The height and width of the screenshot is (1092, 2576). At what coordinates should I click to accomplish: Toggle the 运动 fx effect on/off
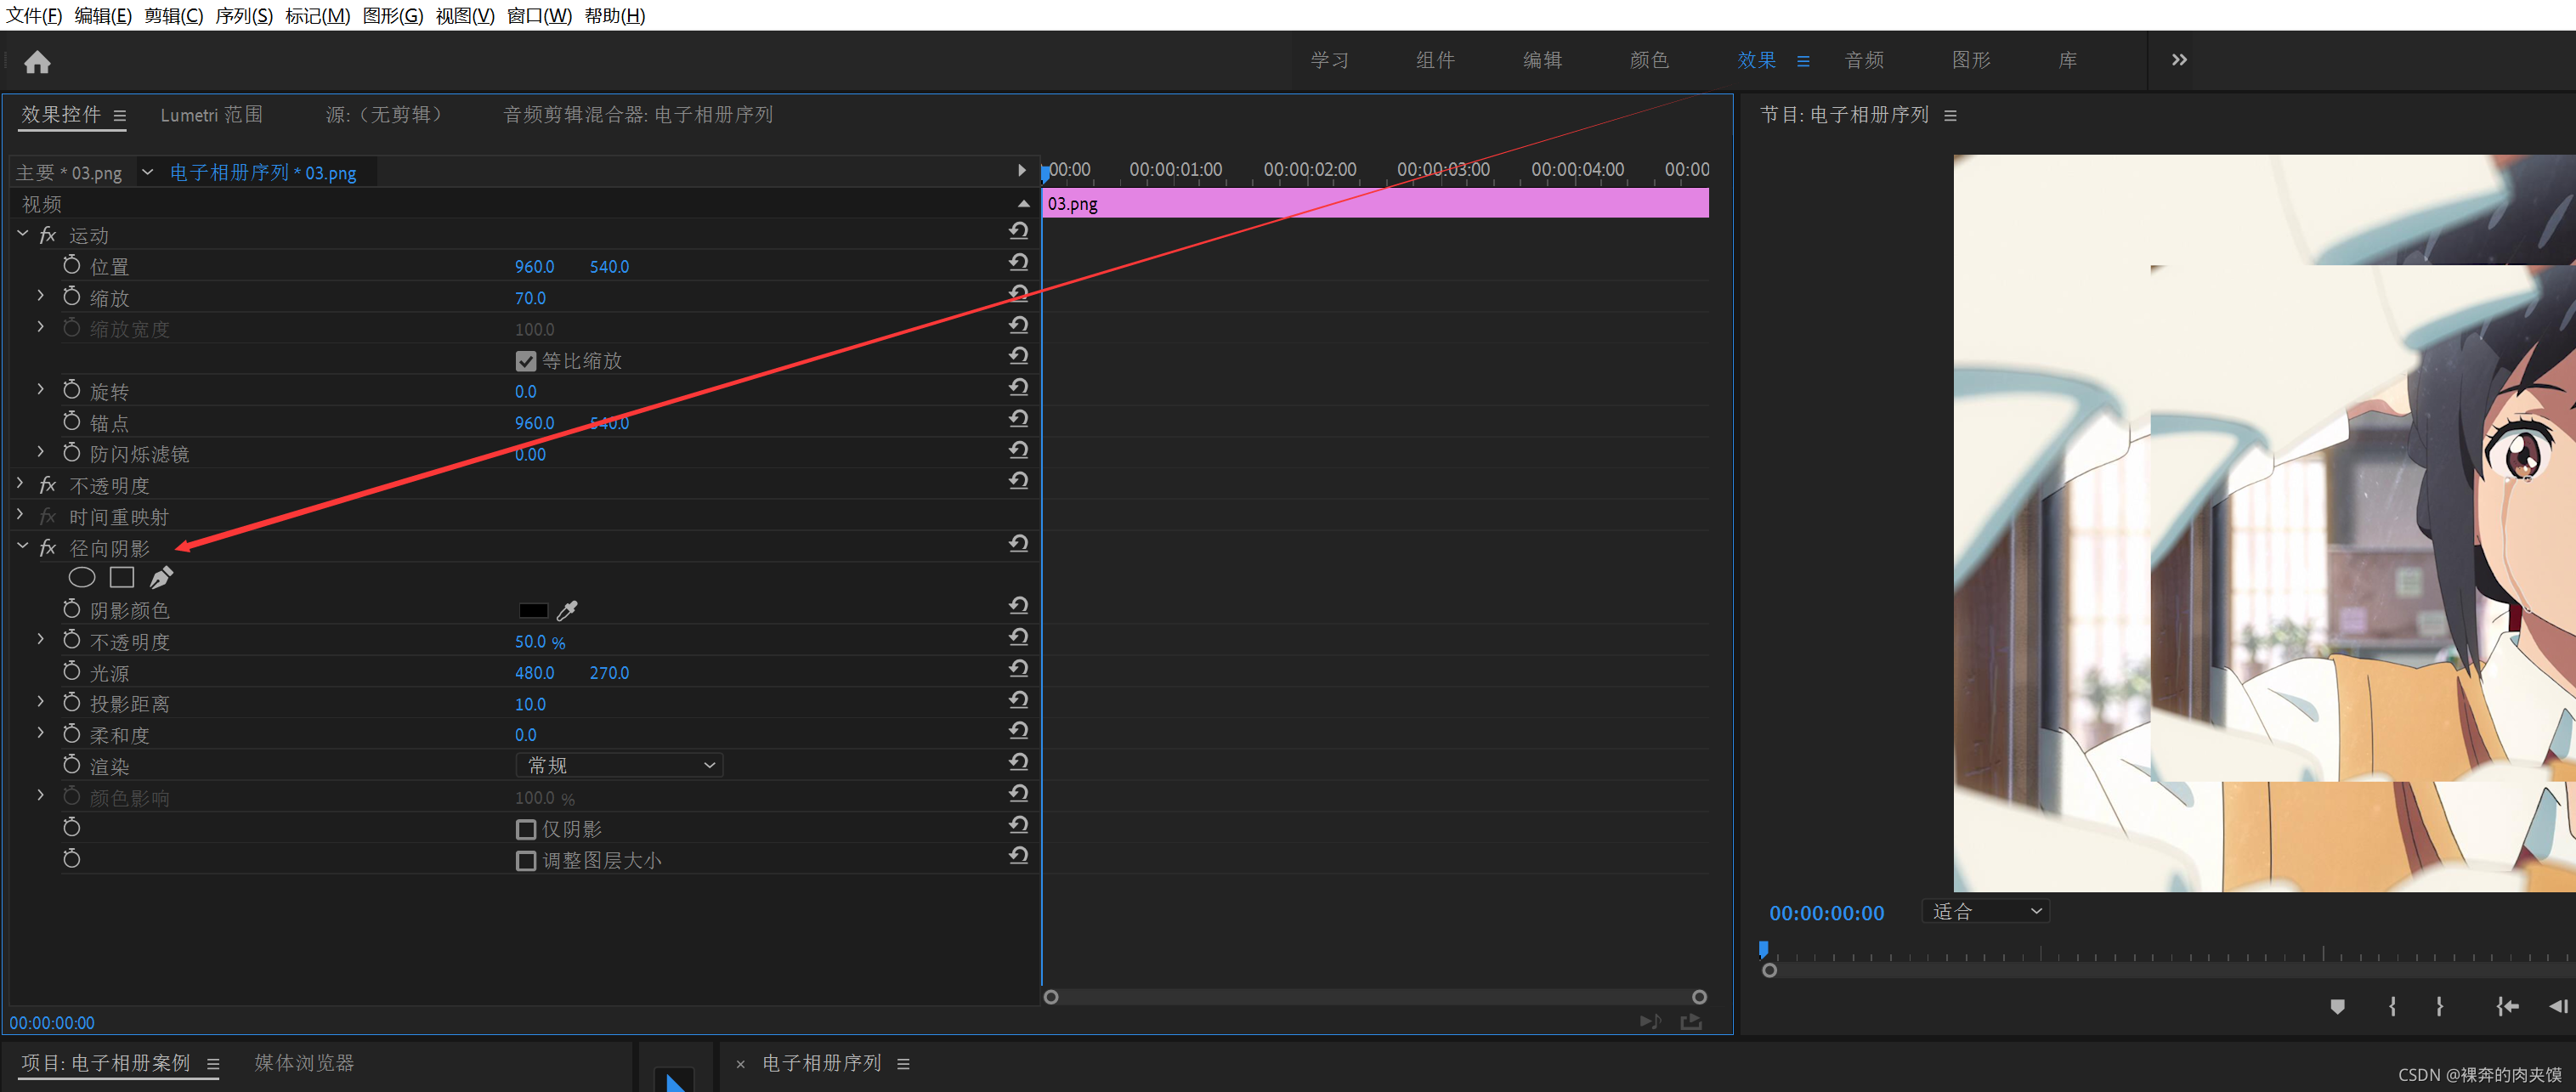pos(47,235)
